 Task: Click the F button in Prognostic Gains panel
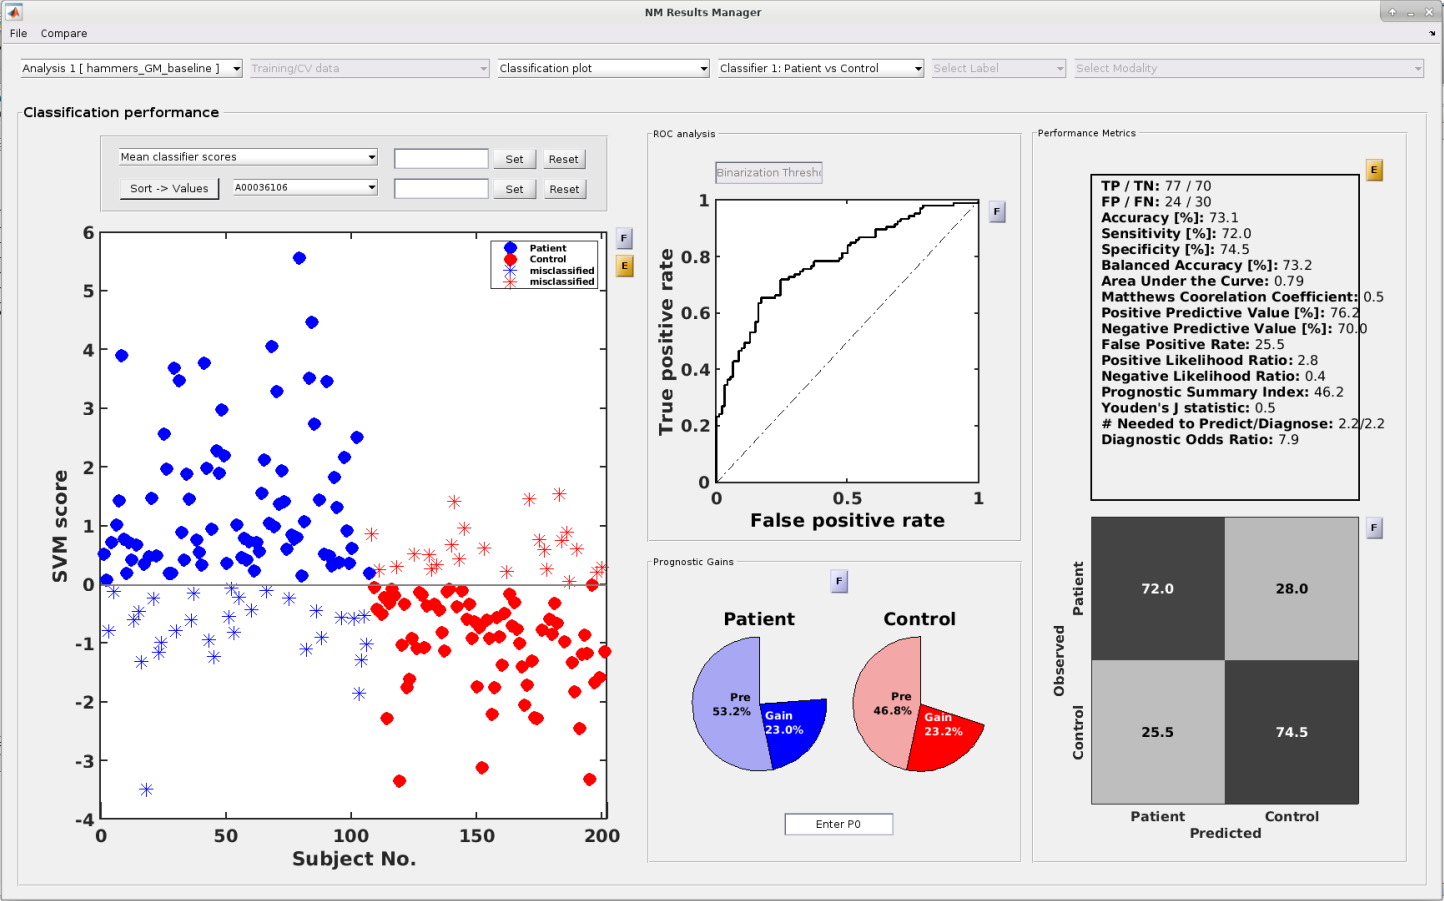point(839,581)
